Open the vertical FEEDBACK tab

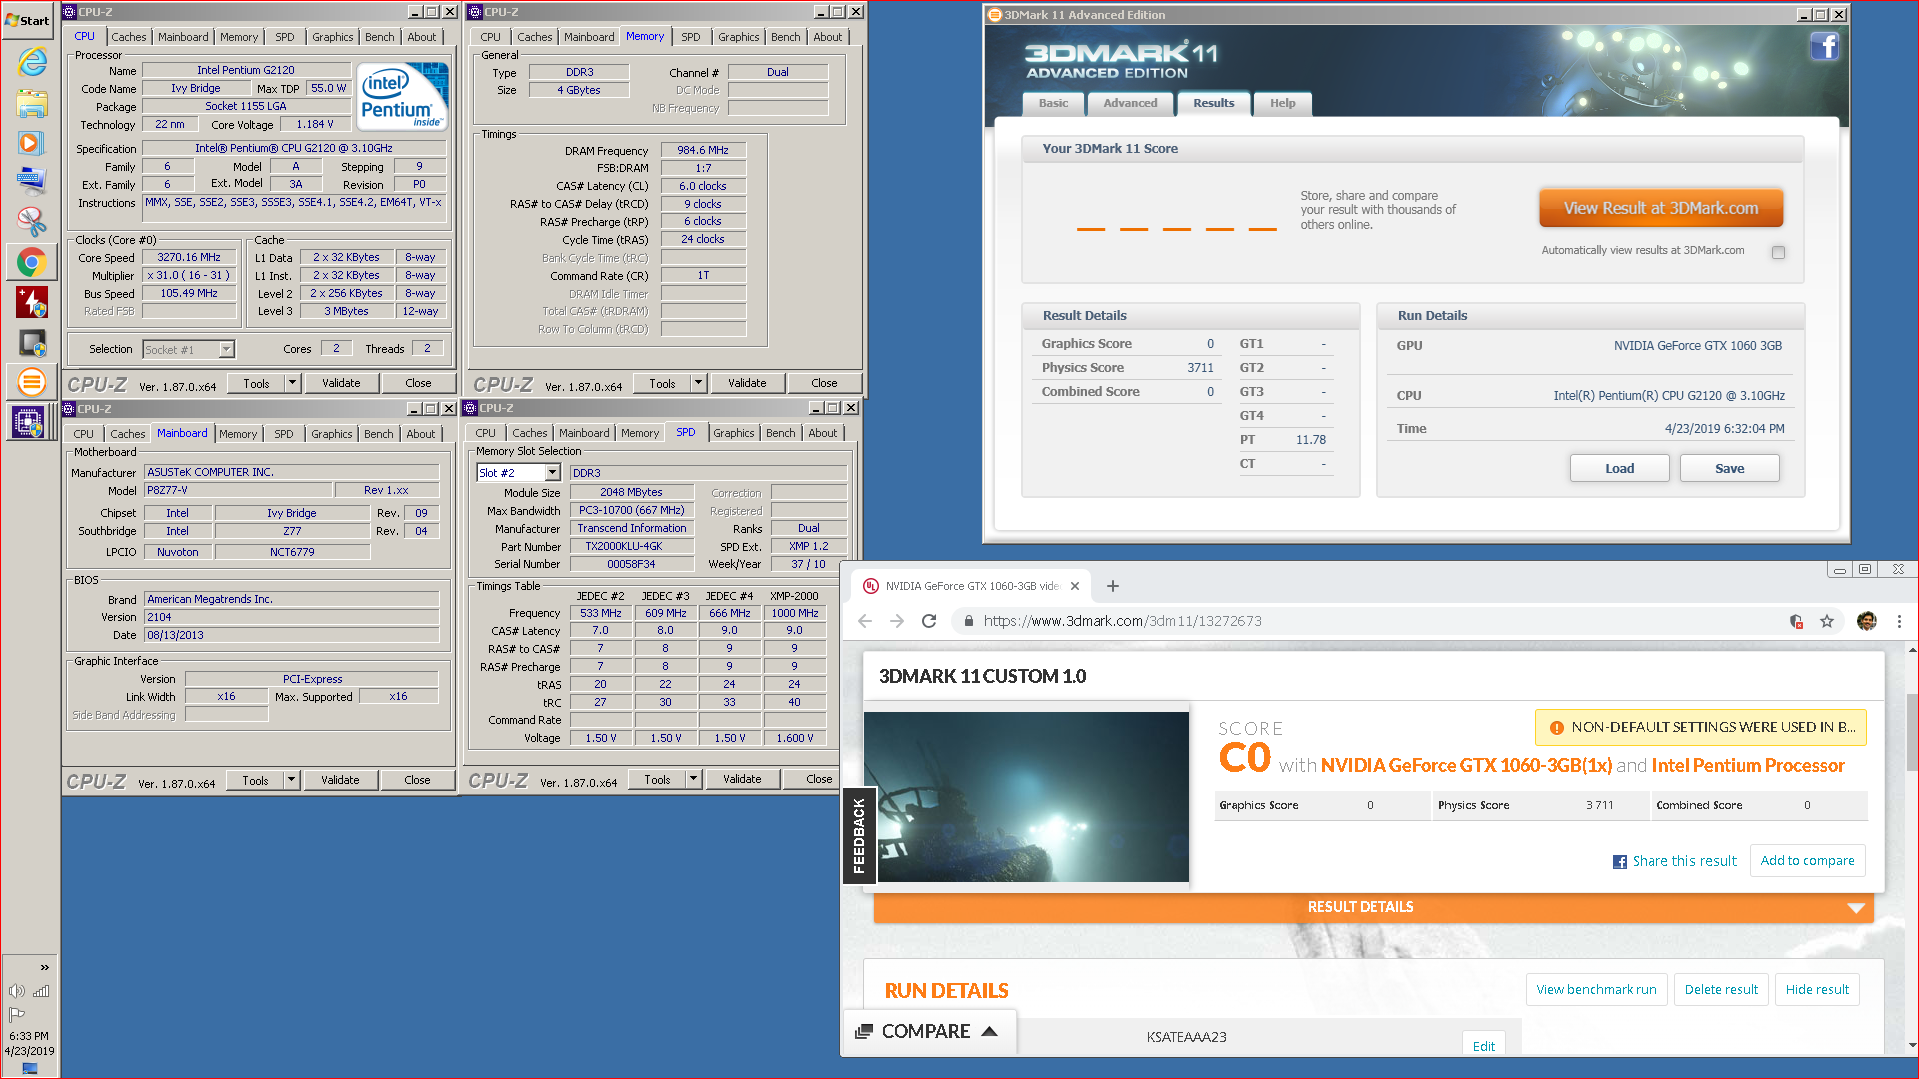click(859, 836)
